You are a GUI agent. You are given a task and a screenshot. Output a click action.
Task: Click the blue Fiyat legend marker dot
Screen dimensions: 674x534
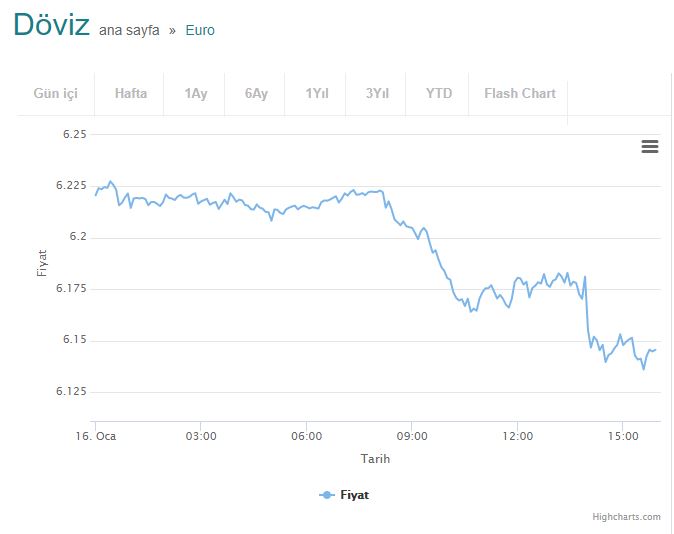coord(327,495)
